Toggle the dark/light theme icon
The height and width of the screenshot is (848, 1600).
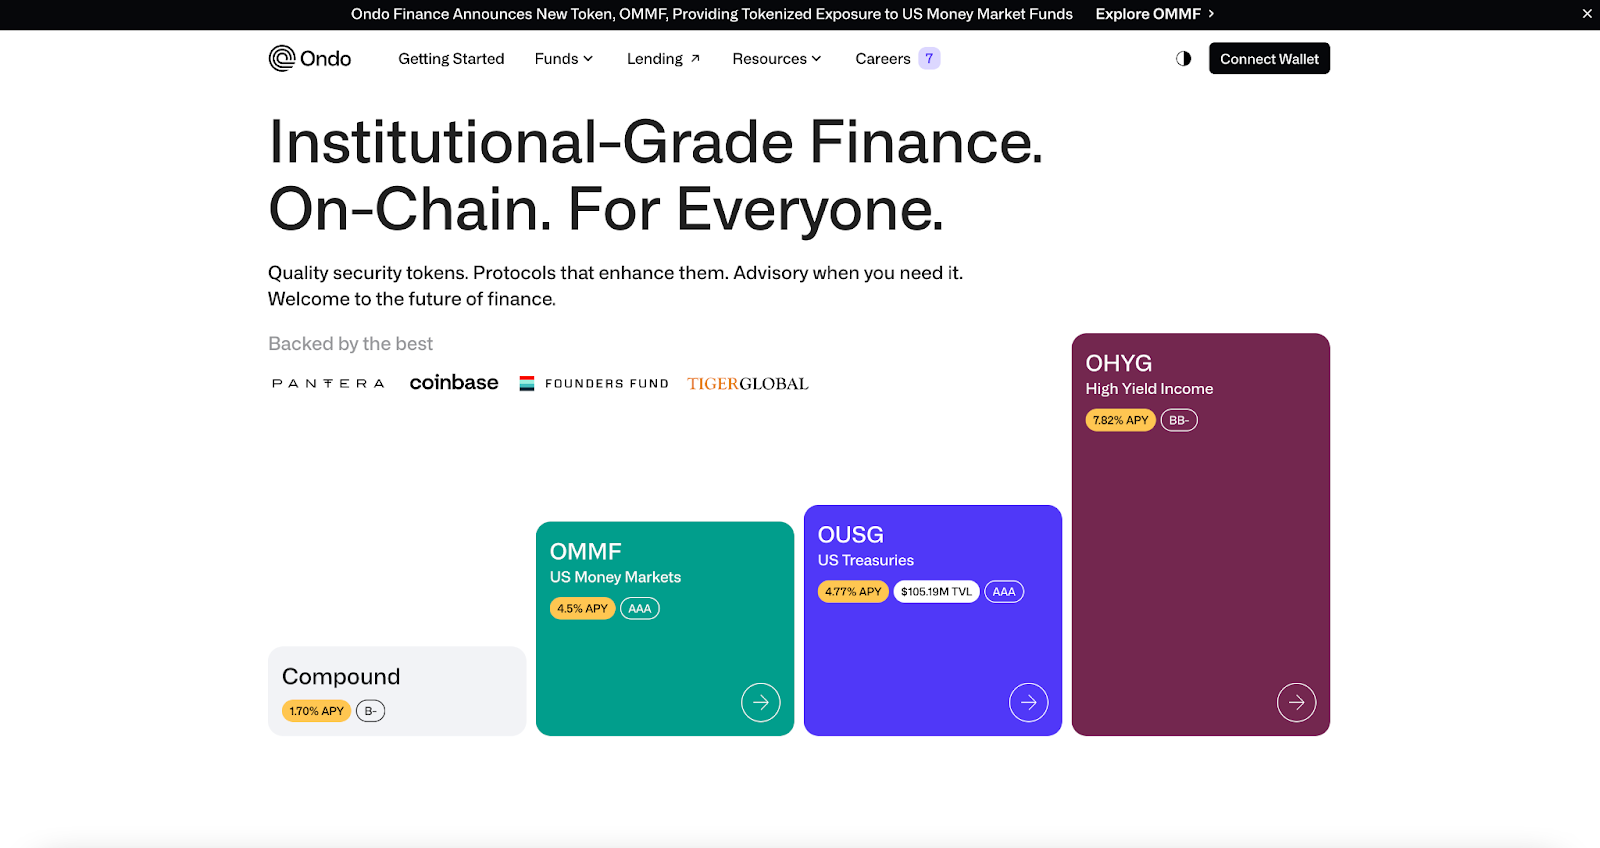pos(1184,59)
